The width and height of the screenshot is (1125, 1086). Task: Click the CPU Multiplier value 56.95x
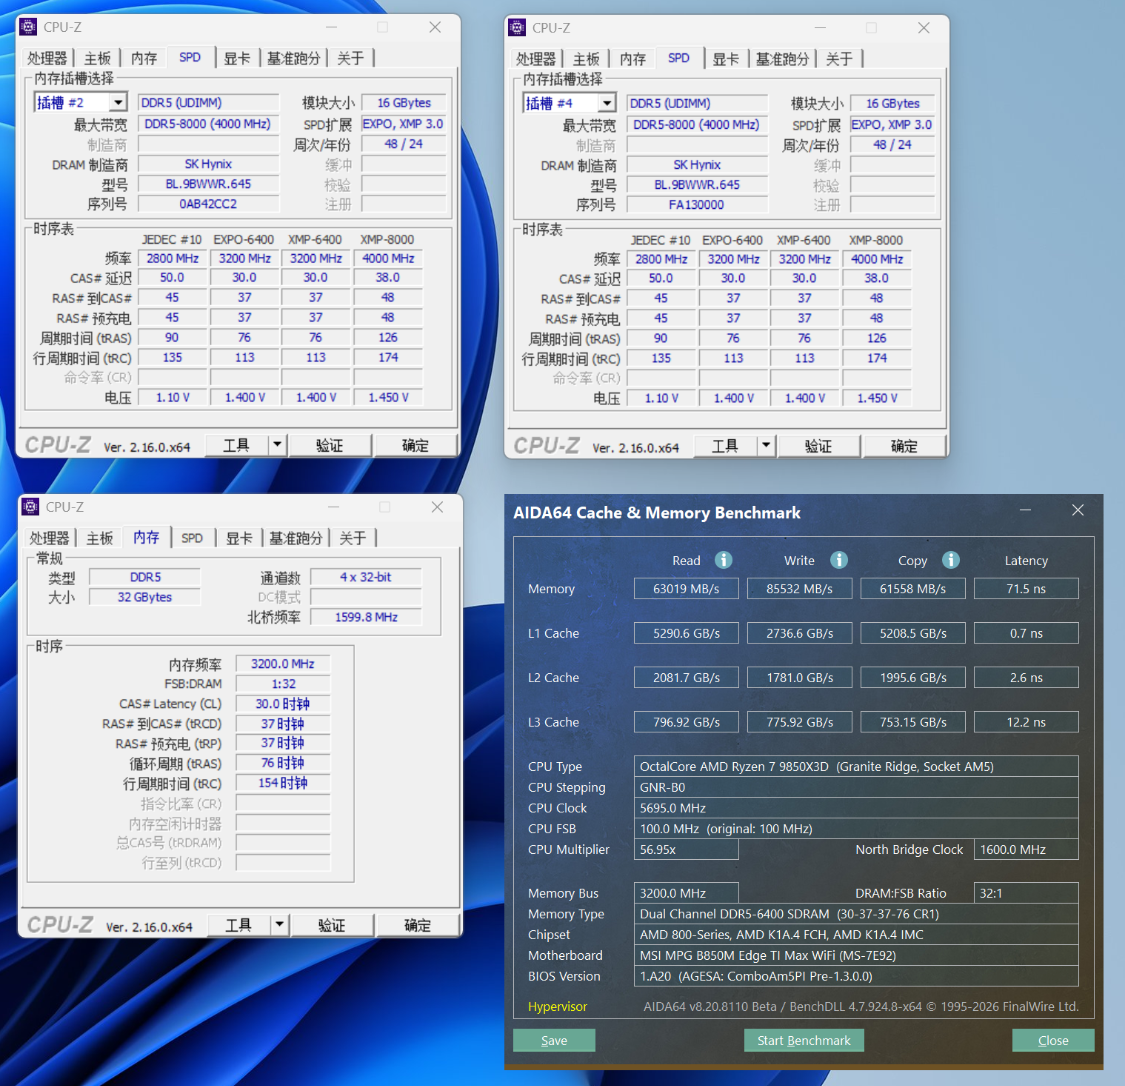coord(686,849)
